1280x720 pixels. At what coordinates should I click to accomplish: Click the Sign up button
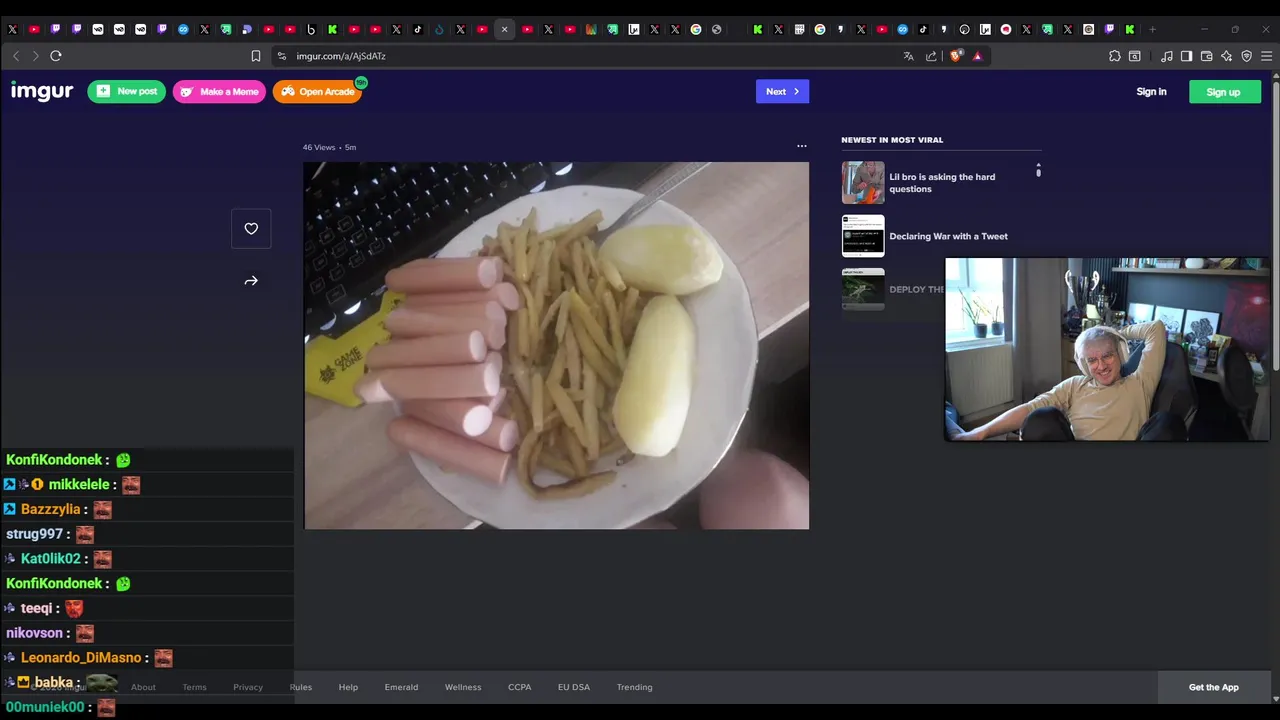pyautogui.click(x=1224, y=91)
